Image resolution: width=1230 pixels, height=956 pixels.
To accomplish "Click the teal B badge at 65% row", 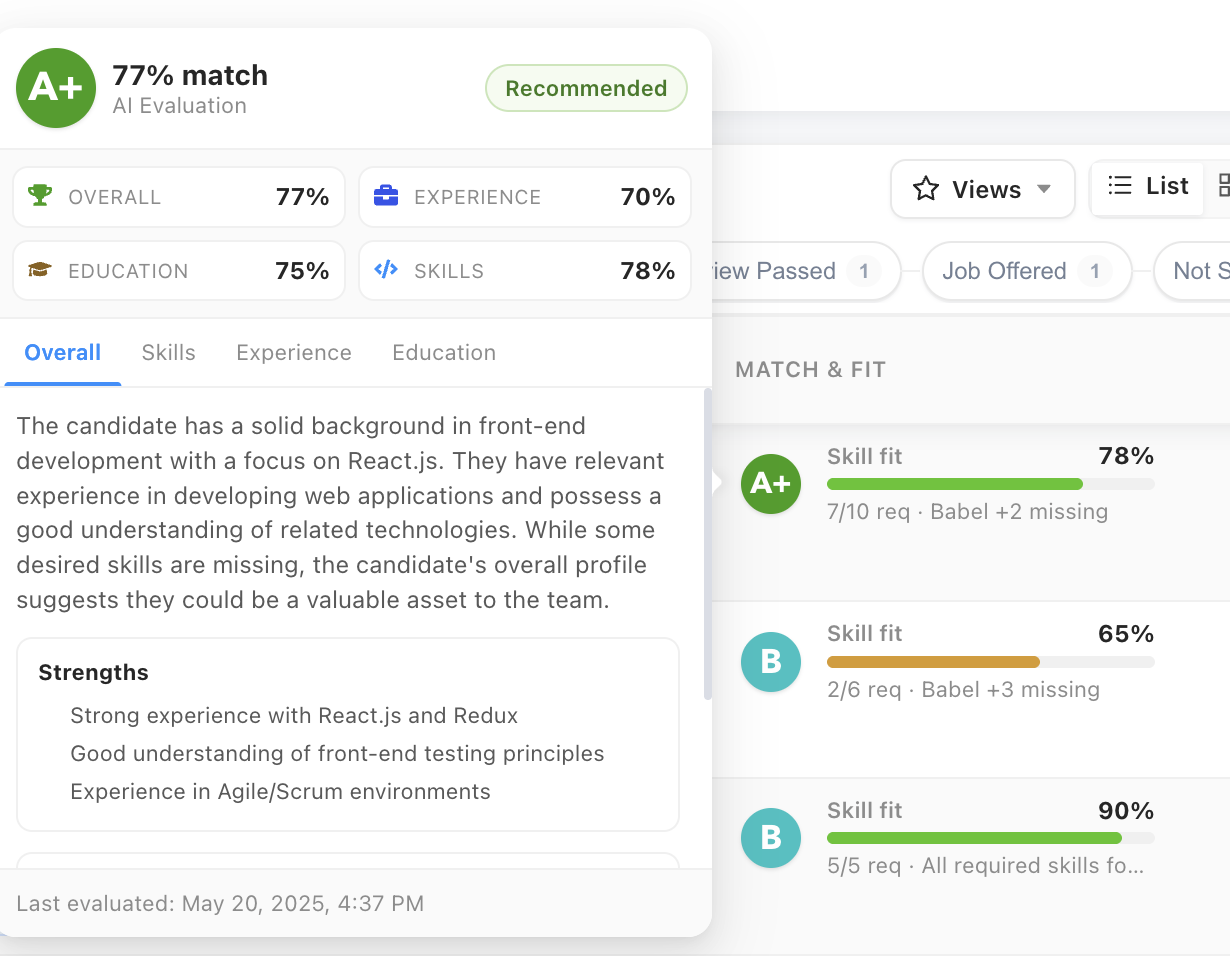I will point(771,662).
